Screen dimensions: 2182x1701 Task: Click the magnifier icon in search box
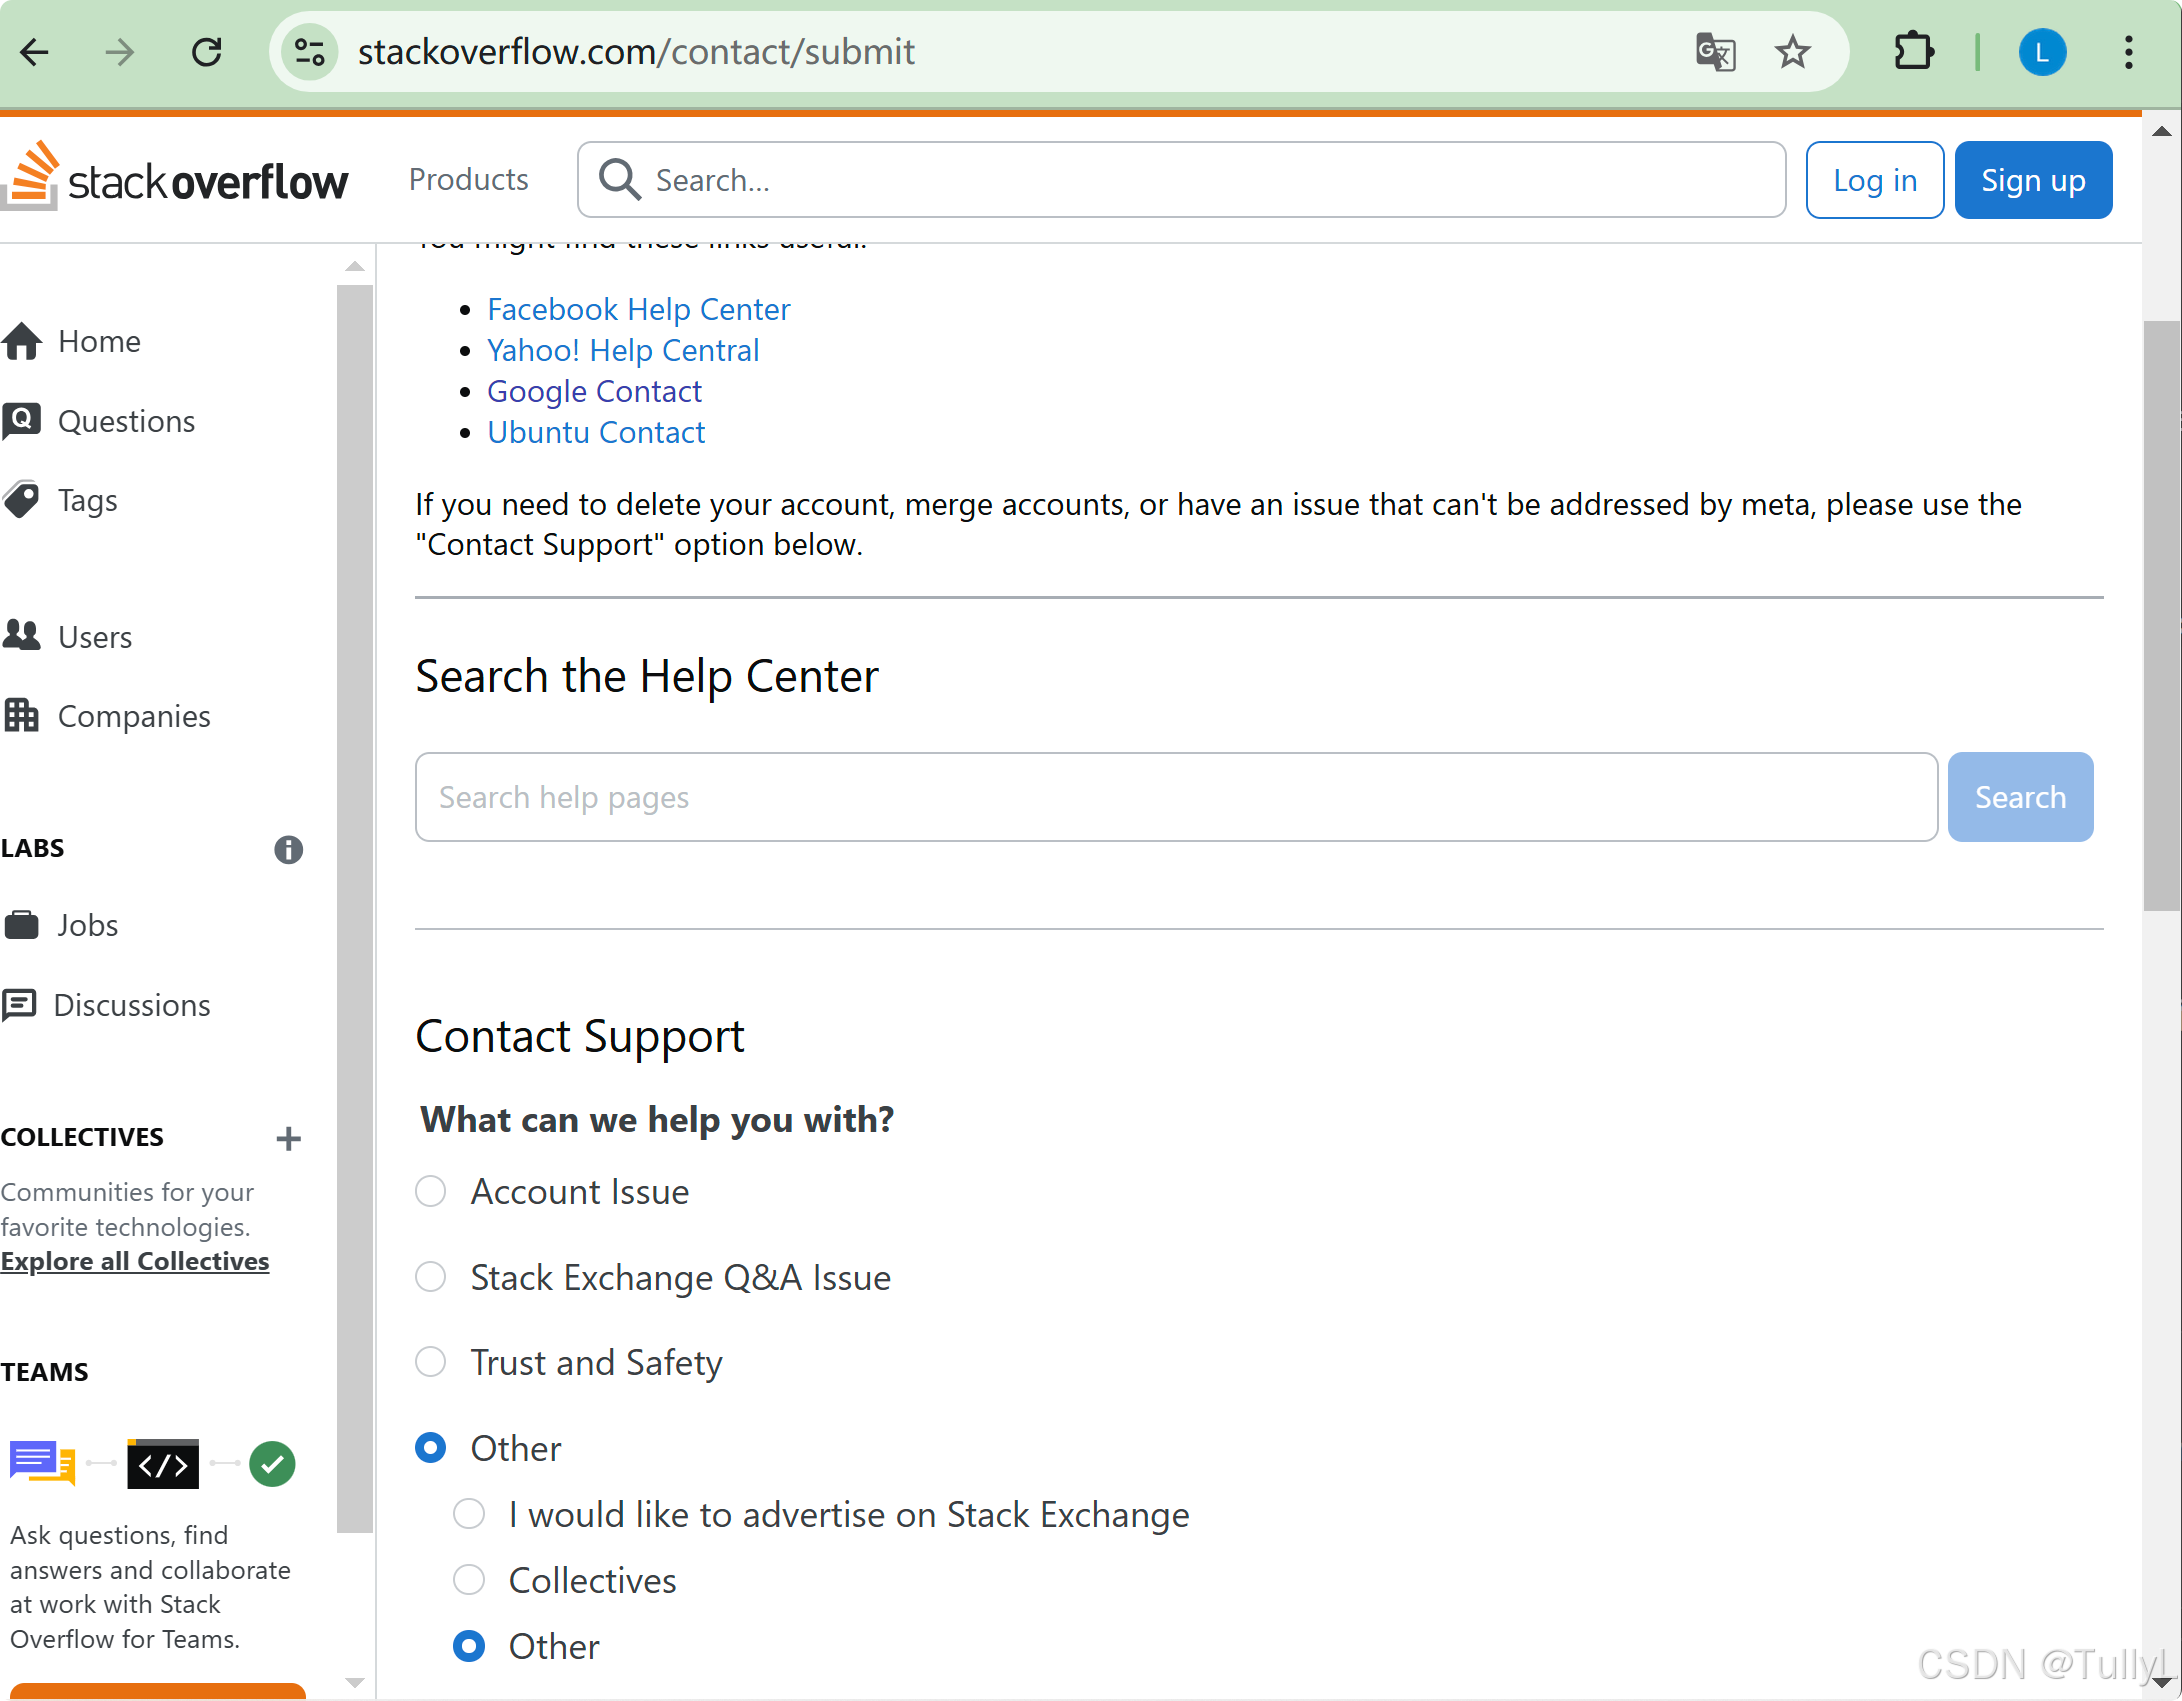(619, 180)
